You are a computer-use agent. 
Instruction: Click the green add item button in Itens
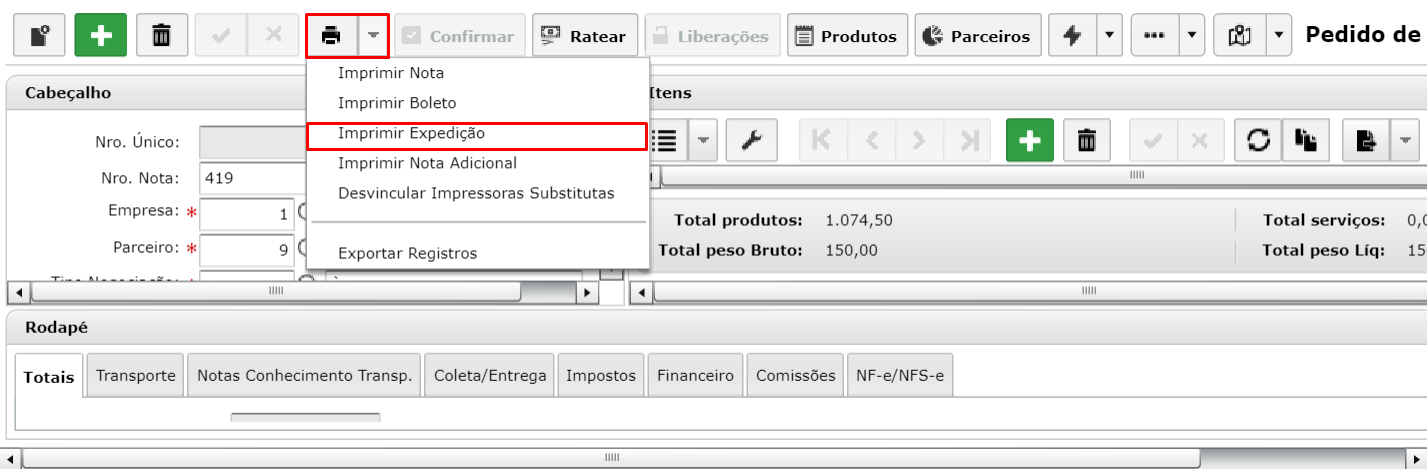click(1030, 142)
